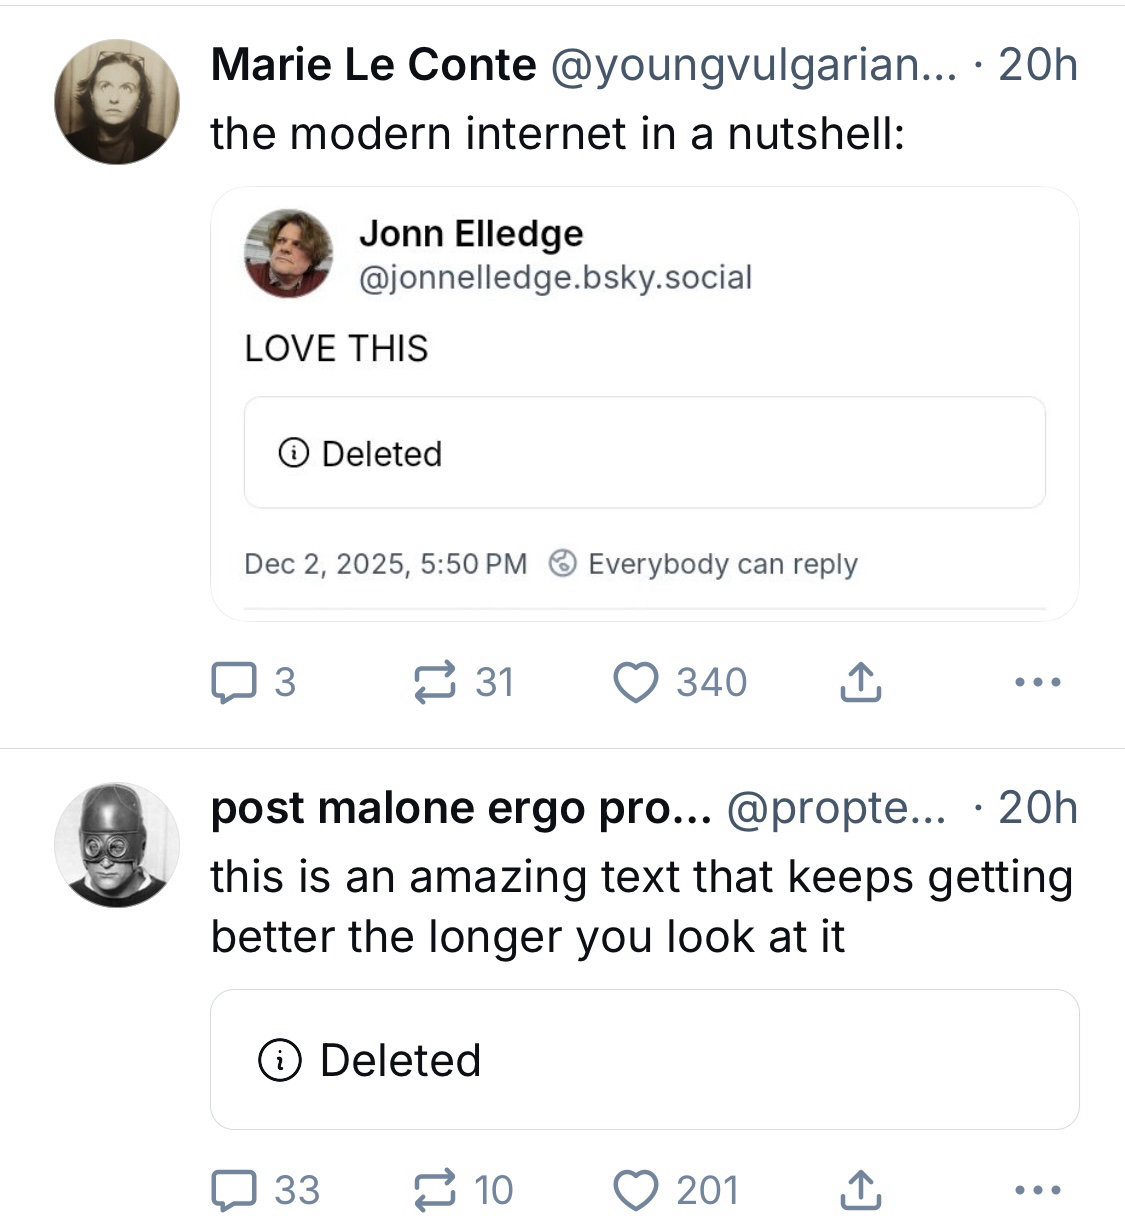Like Marie Le Conte's post

click(635, 683)
